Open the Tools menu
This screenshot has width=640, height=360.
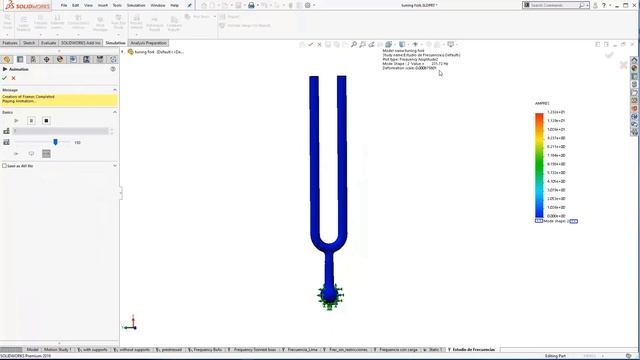tap(117, 5)
